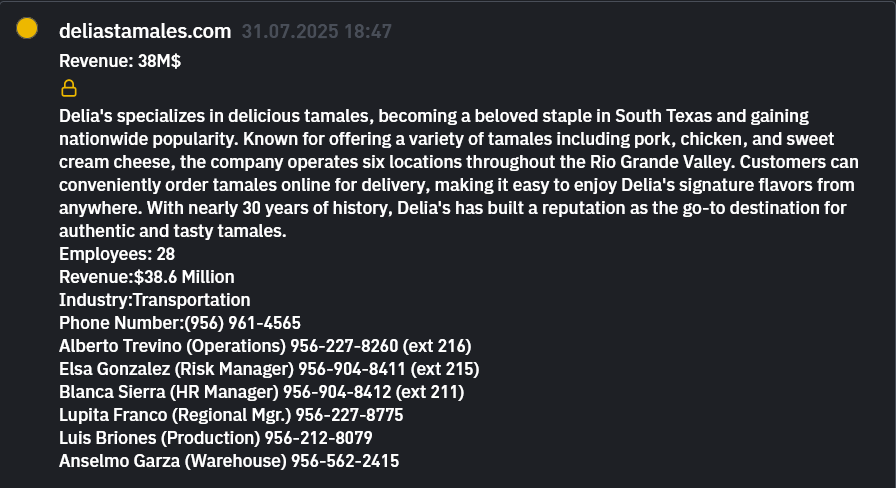Click the Industry:Transportation line

154,300
